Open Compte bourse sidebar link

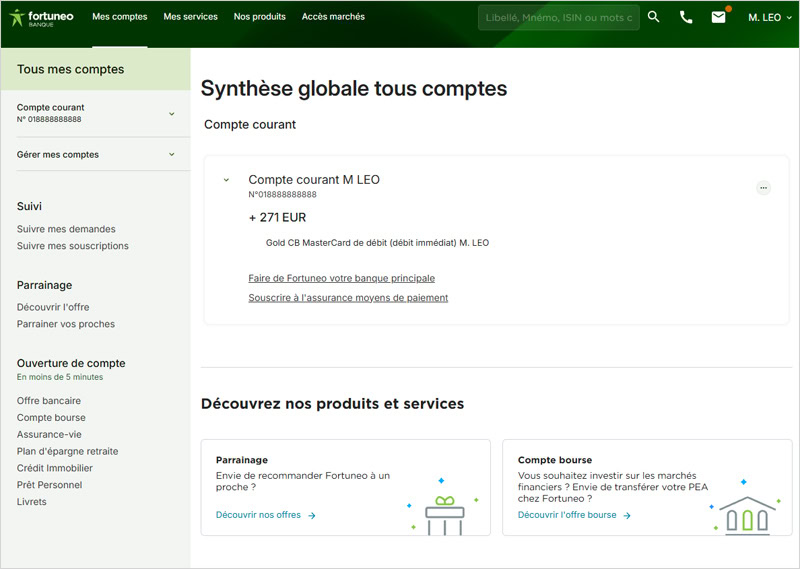51,417
